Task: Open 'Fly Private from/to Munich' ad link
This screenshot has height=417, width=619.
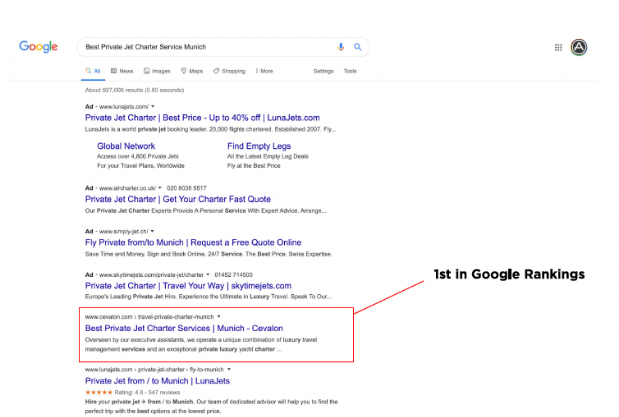Action: [x=193, y=242]
